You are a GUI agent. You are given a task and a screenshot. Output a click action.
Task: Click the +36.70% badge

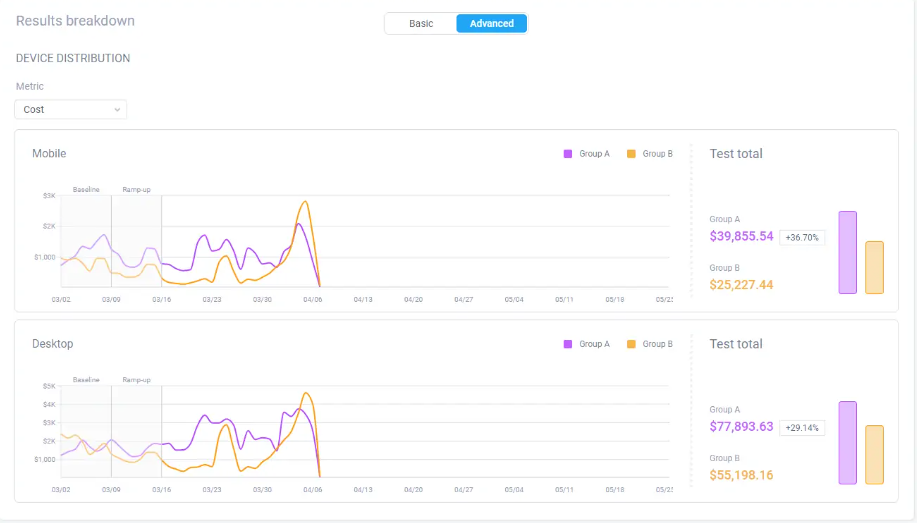click(802, 238)
